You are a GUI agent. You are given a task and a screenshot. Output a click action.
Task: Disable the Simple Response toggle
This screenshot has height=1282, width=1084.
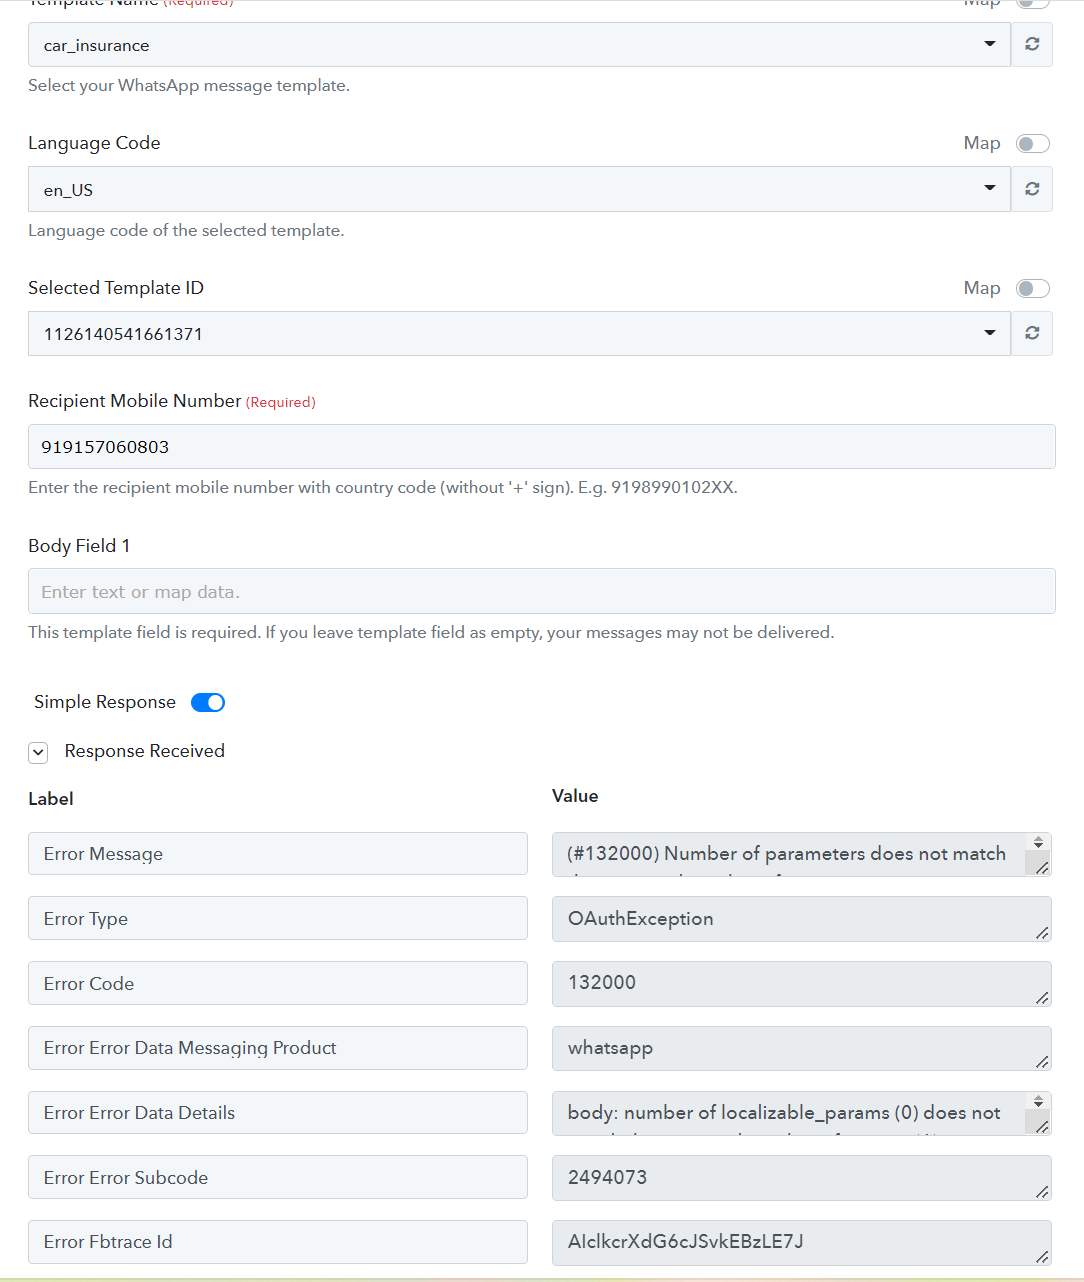[208, 702]
